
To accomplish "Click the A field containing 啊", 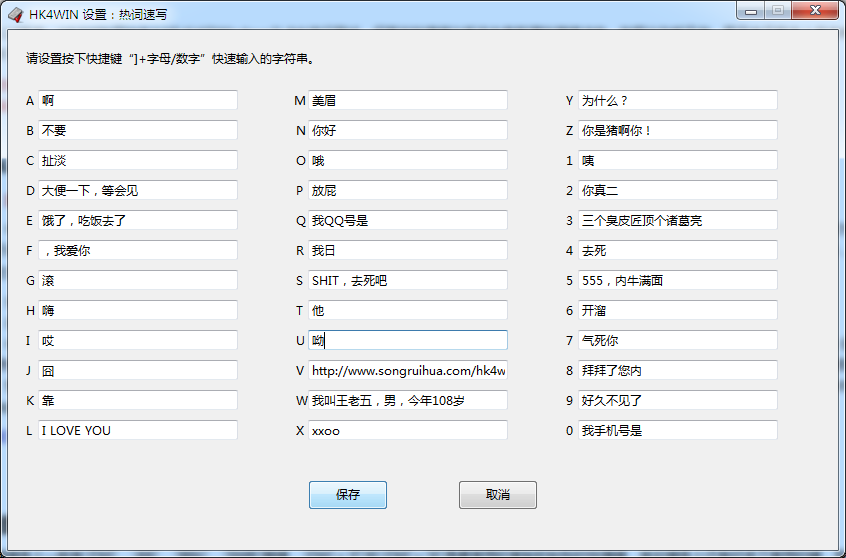I will pos(138,100).
